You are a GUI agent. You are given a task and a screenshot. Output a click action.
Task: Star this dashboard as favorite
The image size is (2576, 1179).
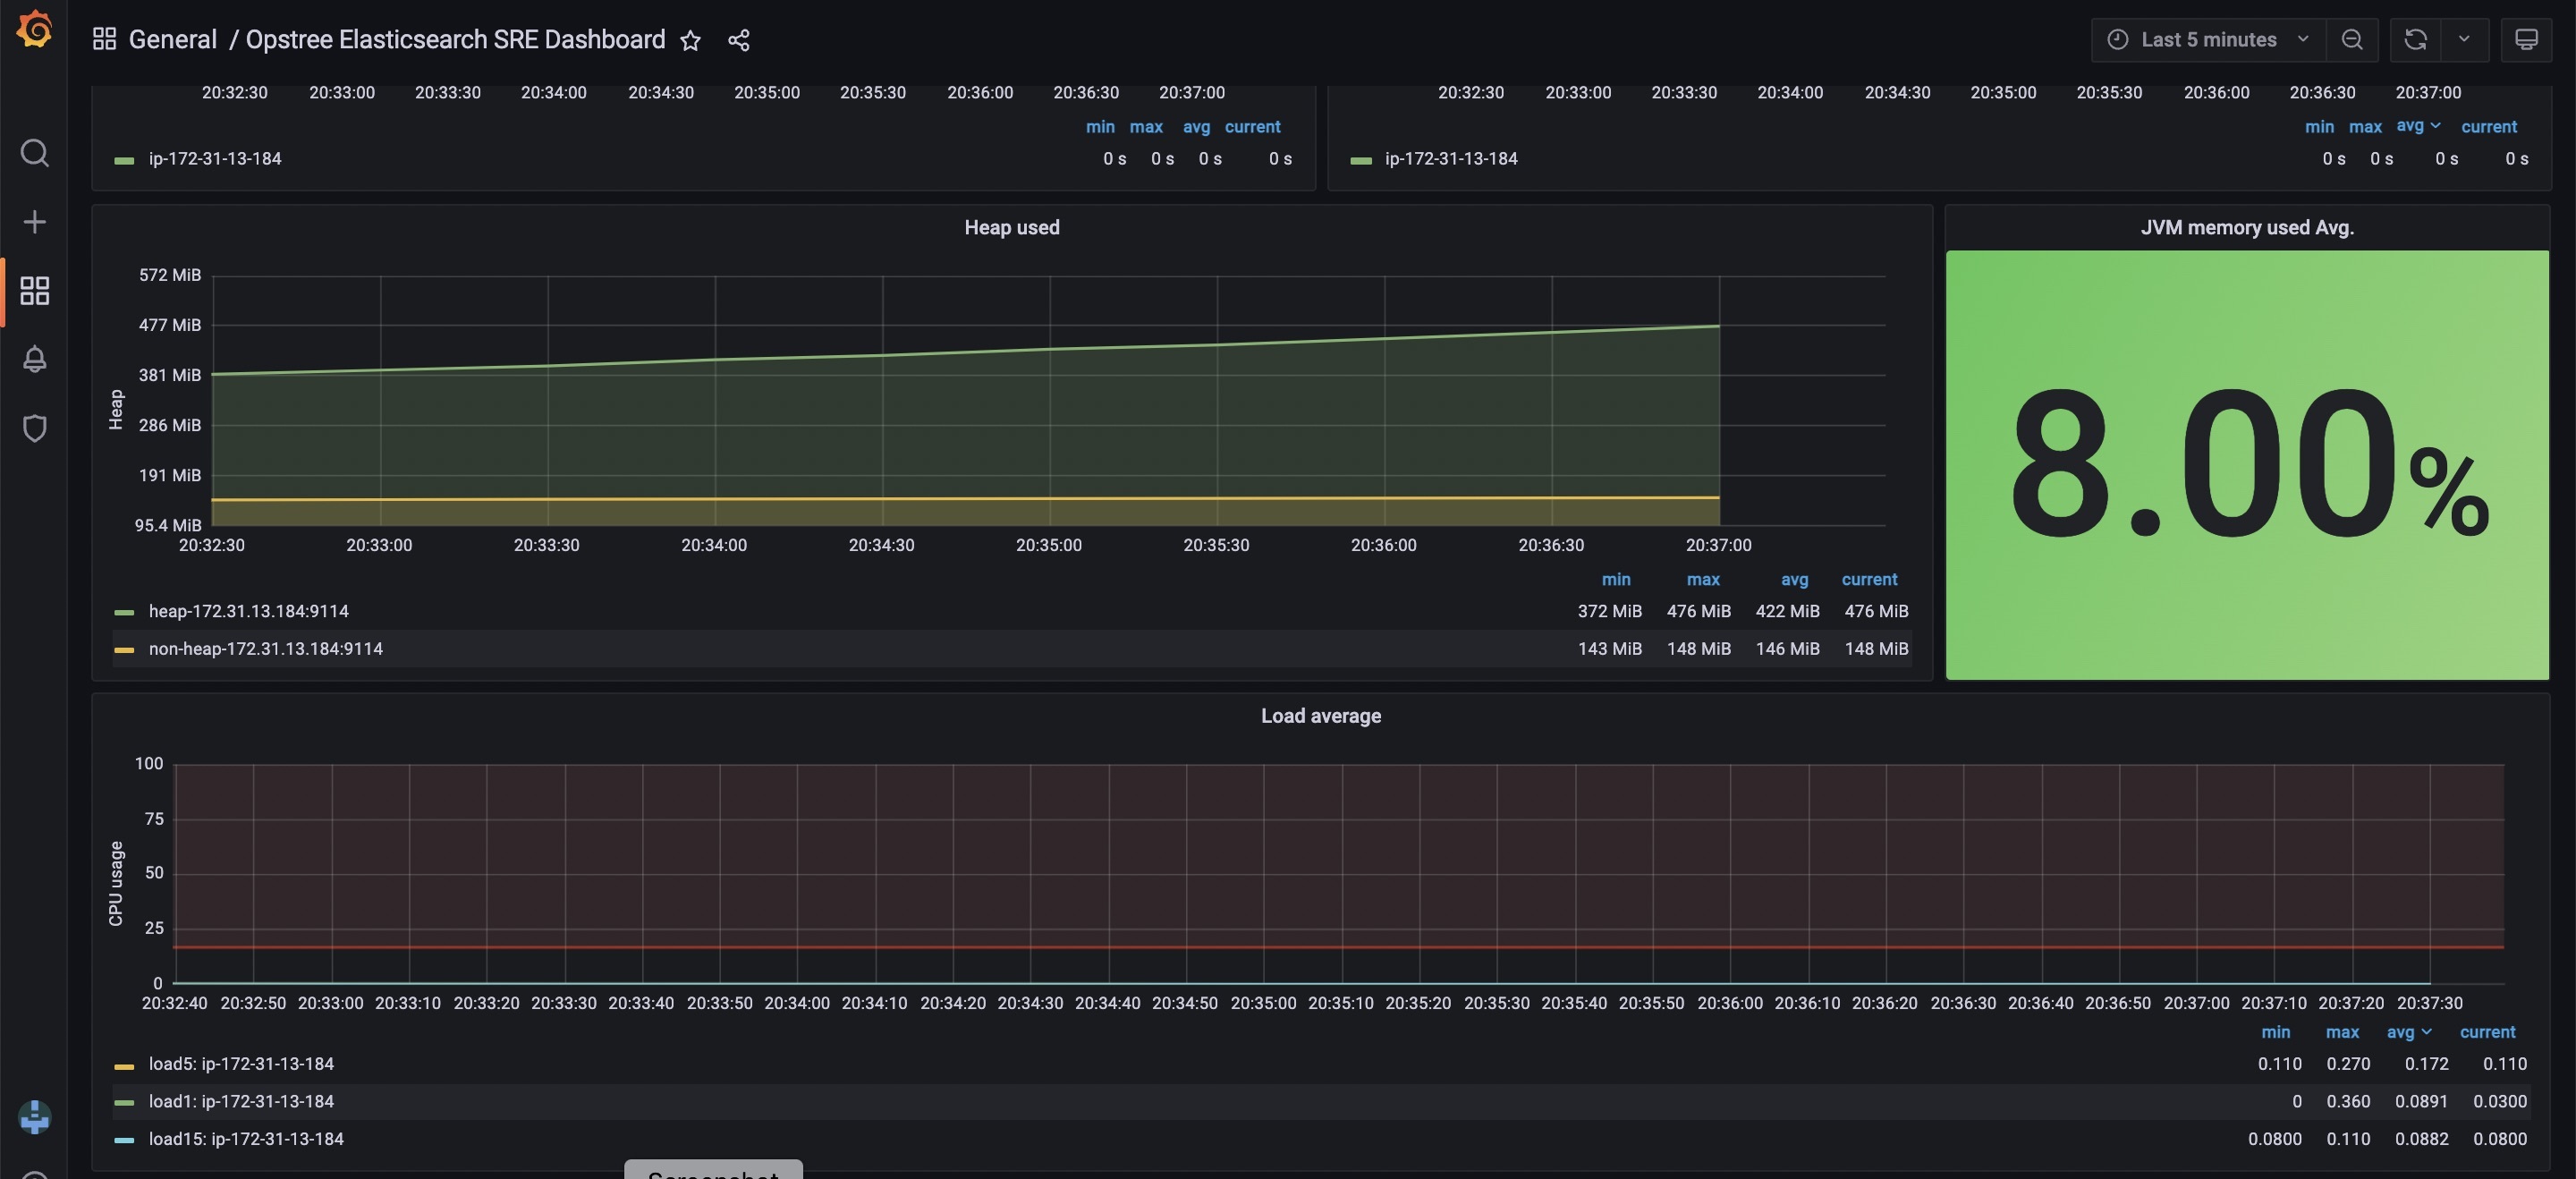tap(690, 40)
